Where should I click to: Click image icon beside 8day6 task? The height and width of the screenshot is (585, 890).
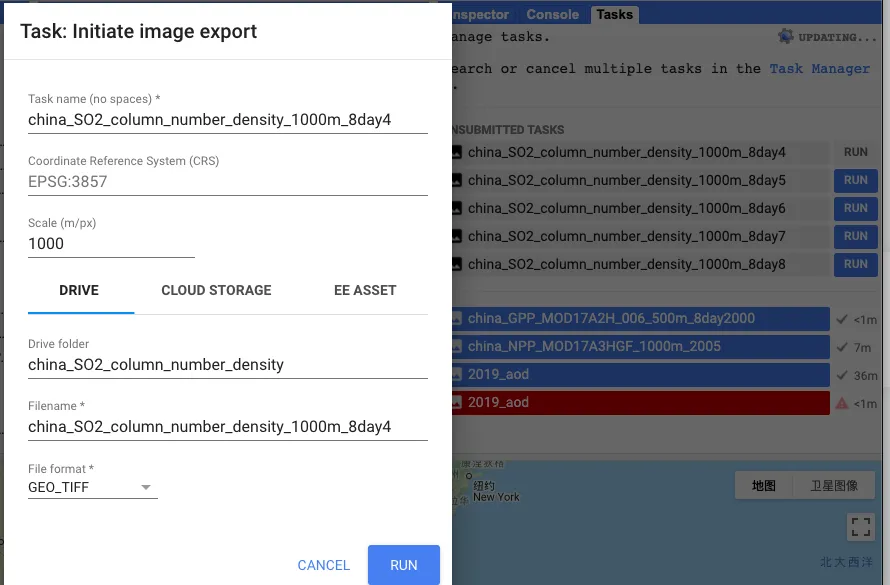[458, 209]
